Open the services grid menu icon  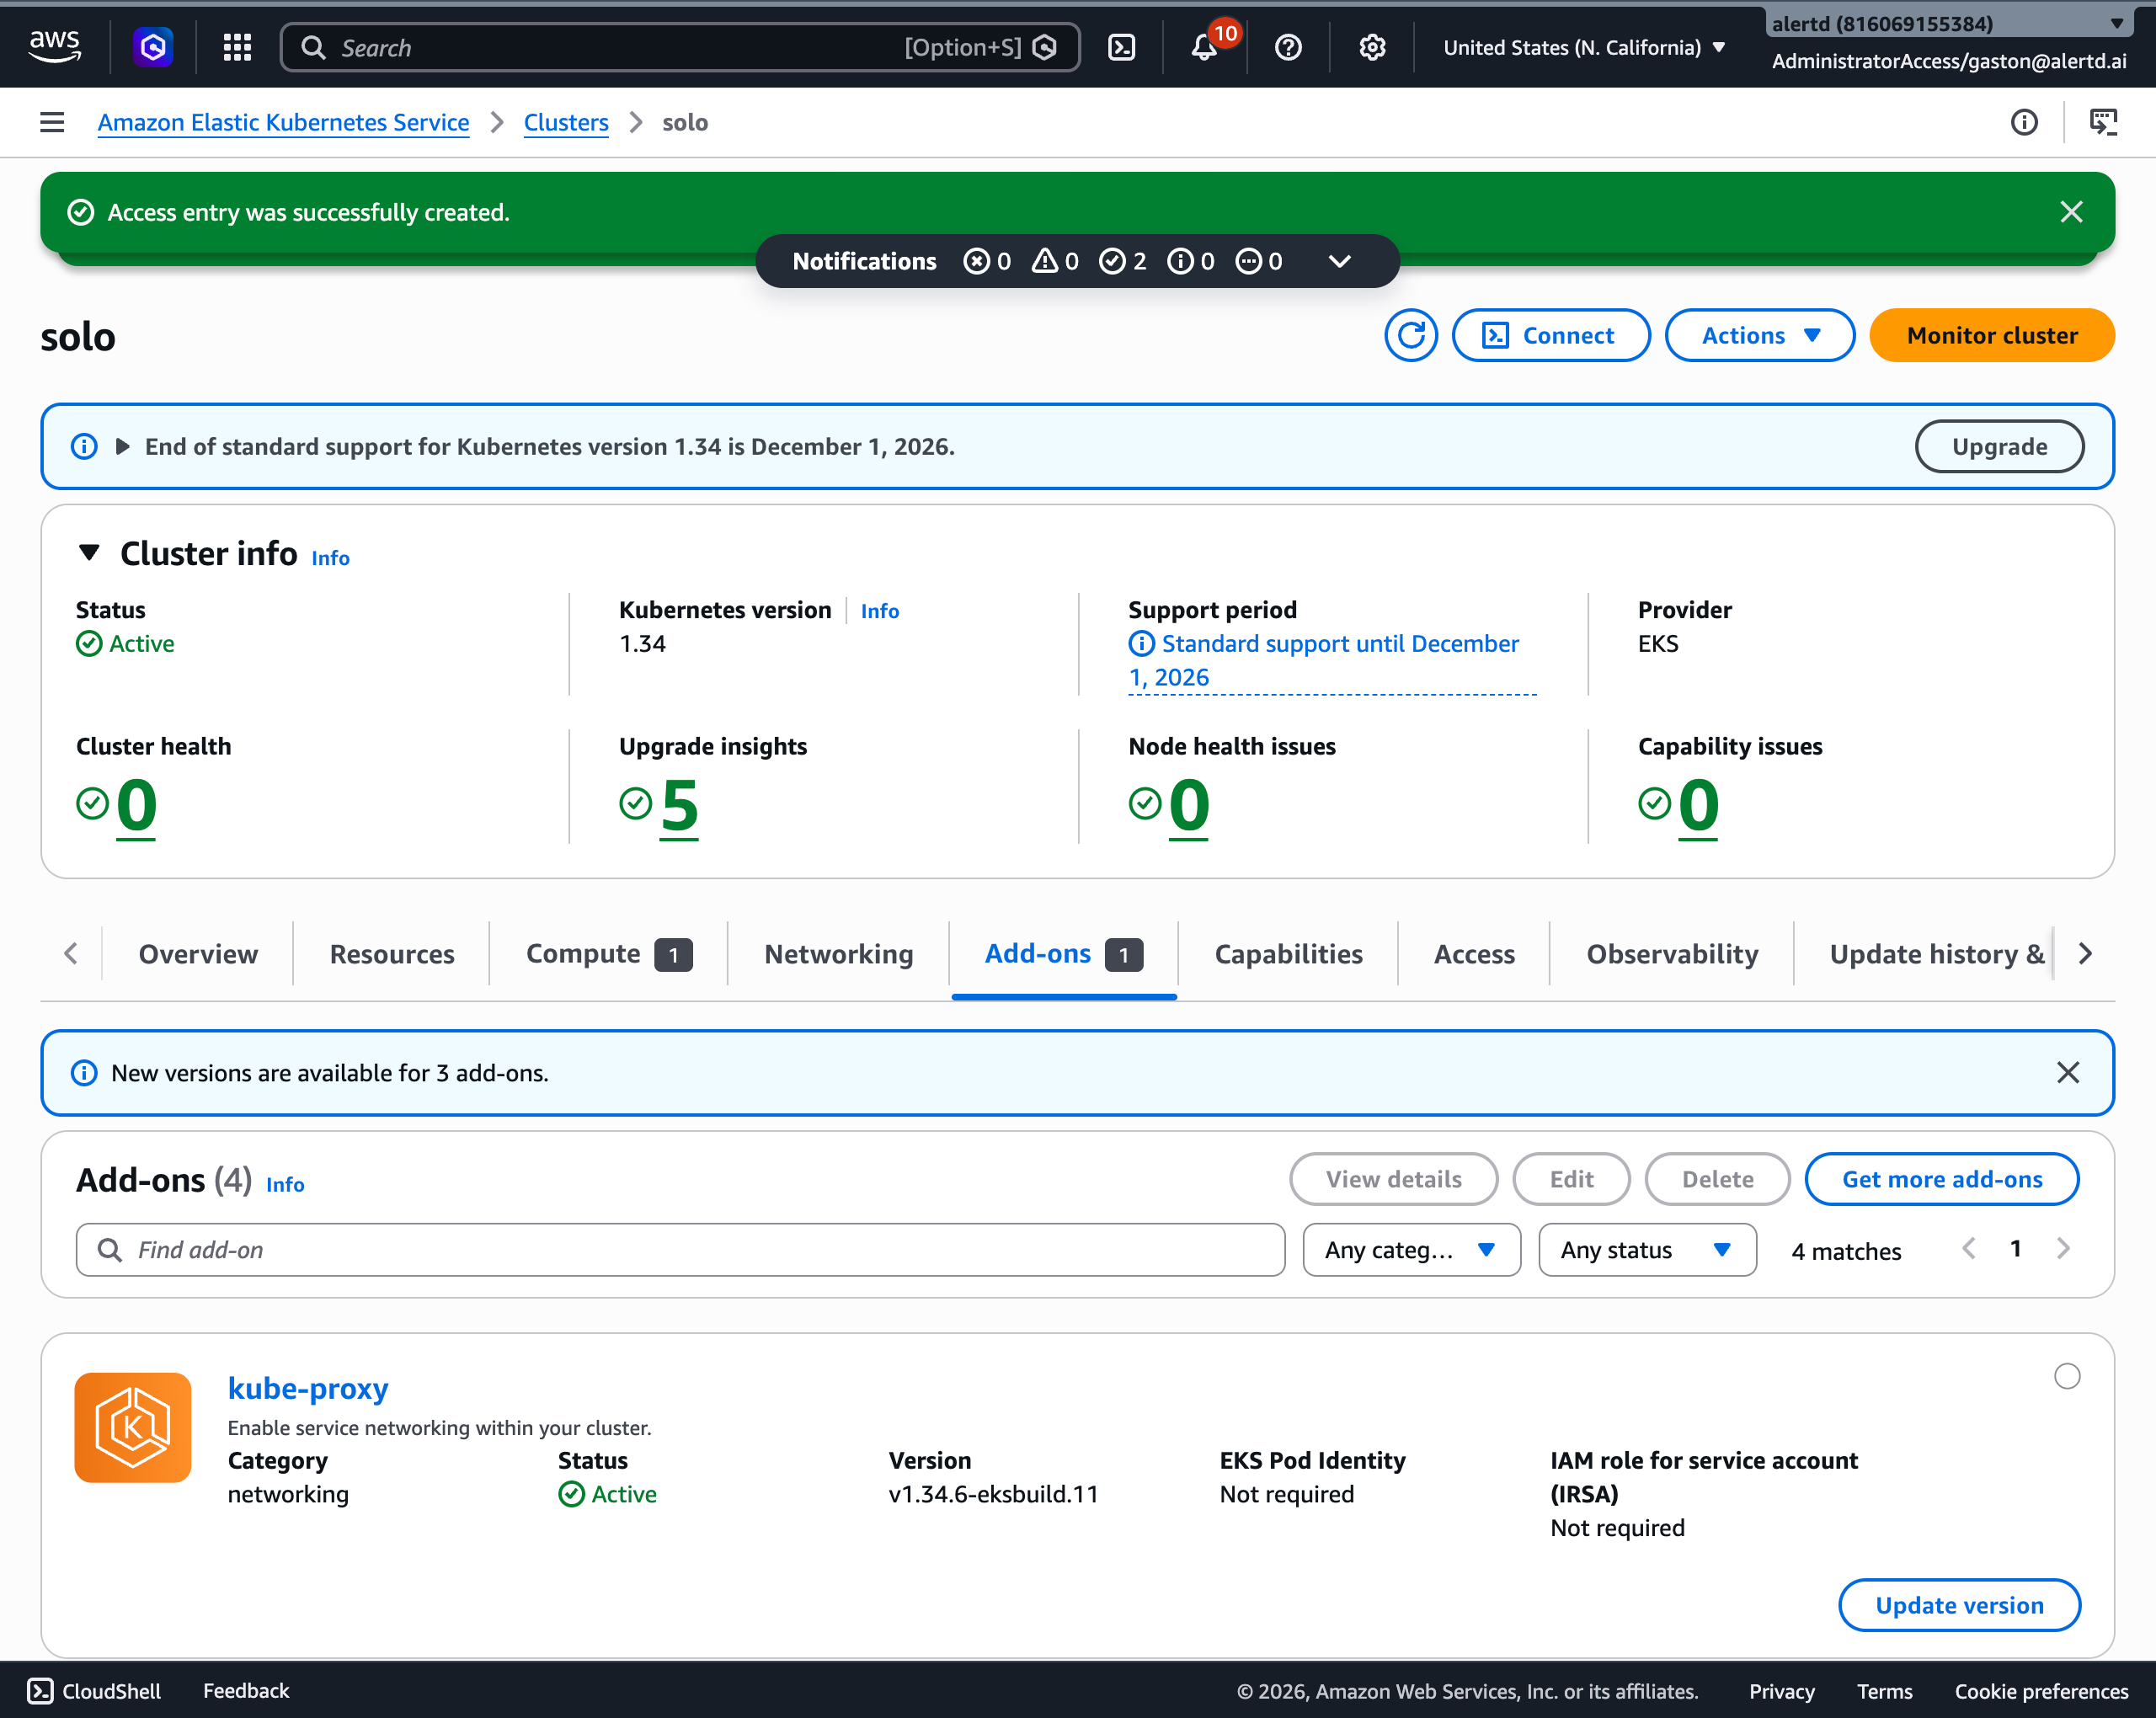(237, 47)
